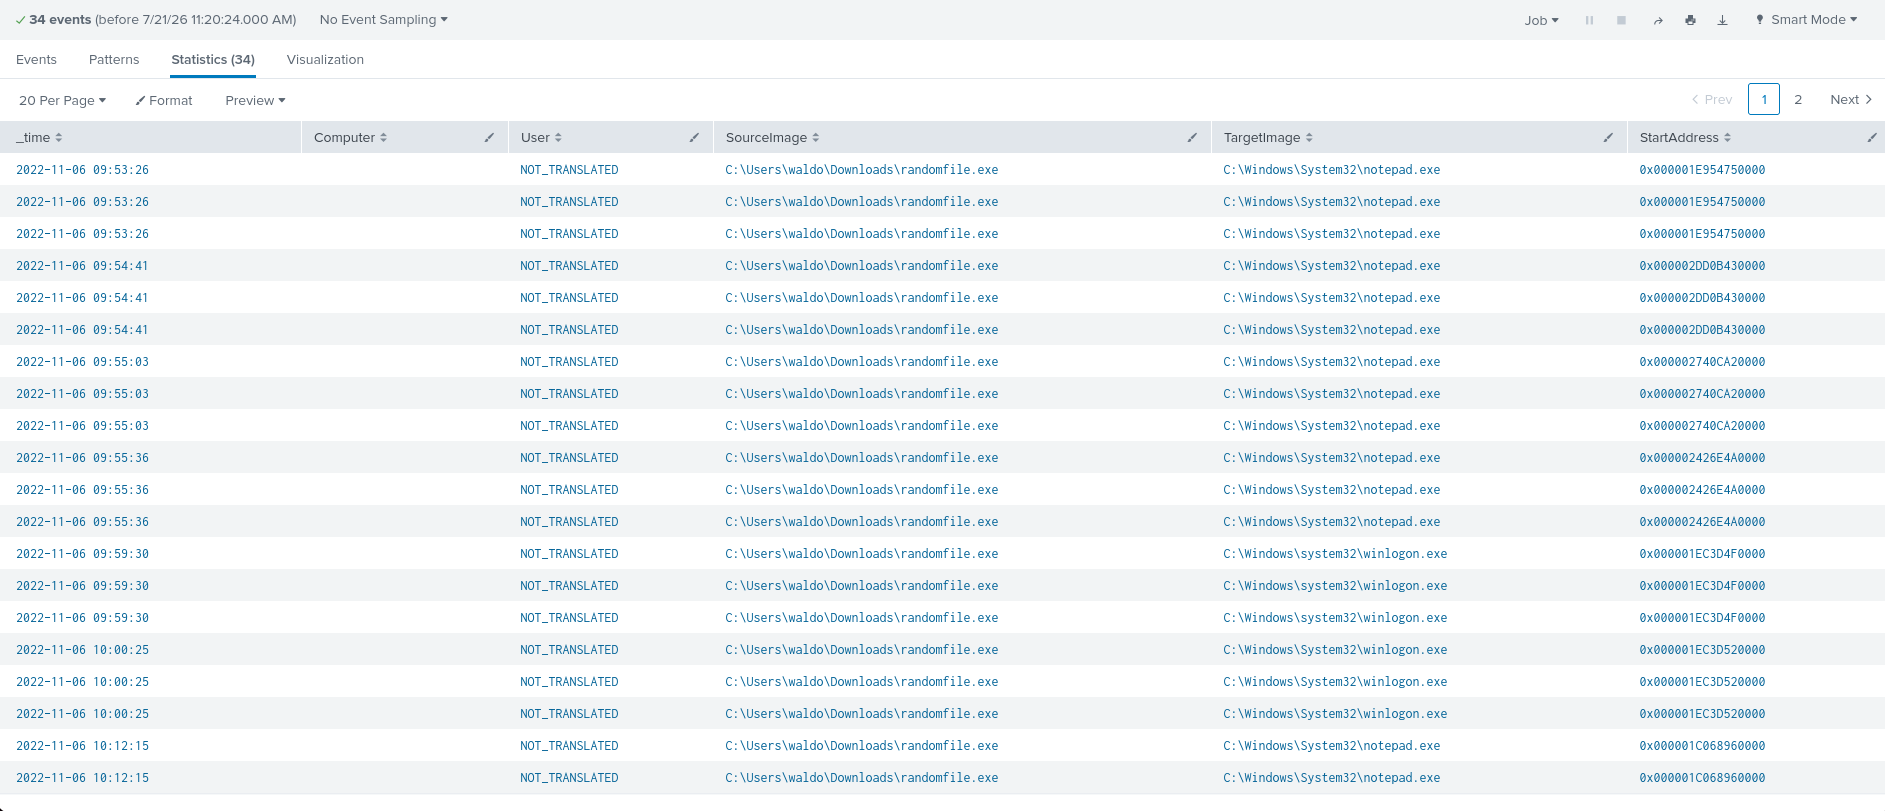Switch to the Visualization tab

pyautogui.click(x=325, y=60)
